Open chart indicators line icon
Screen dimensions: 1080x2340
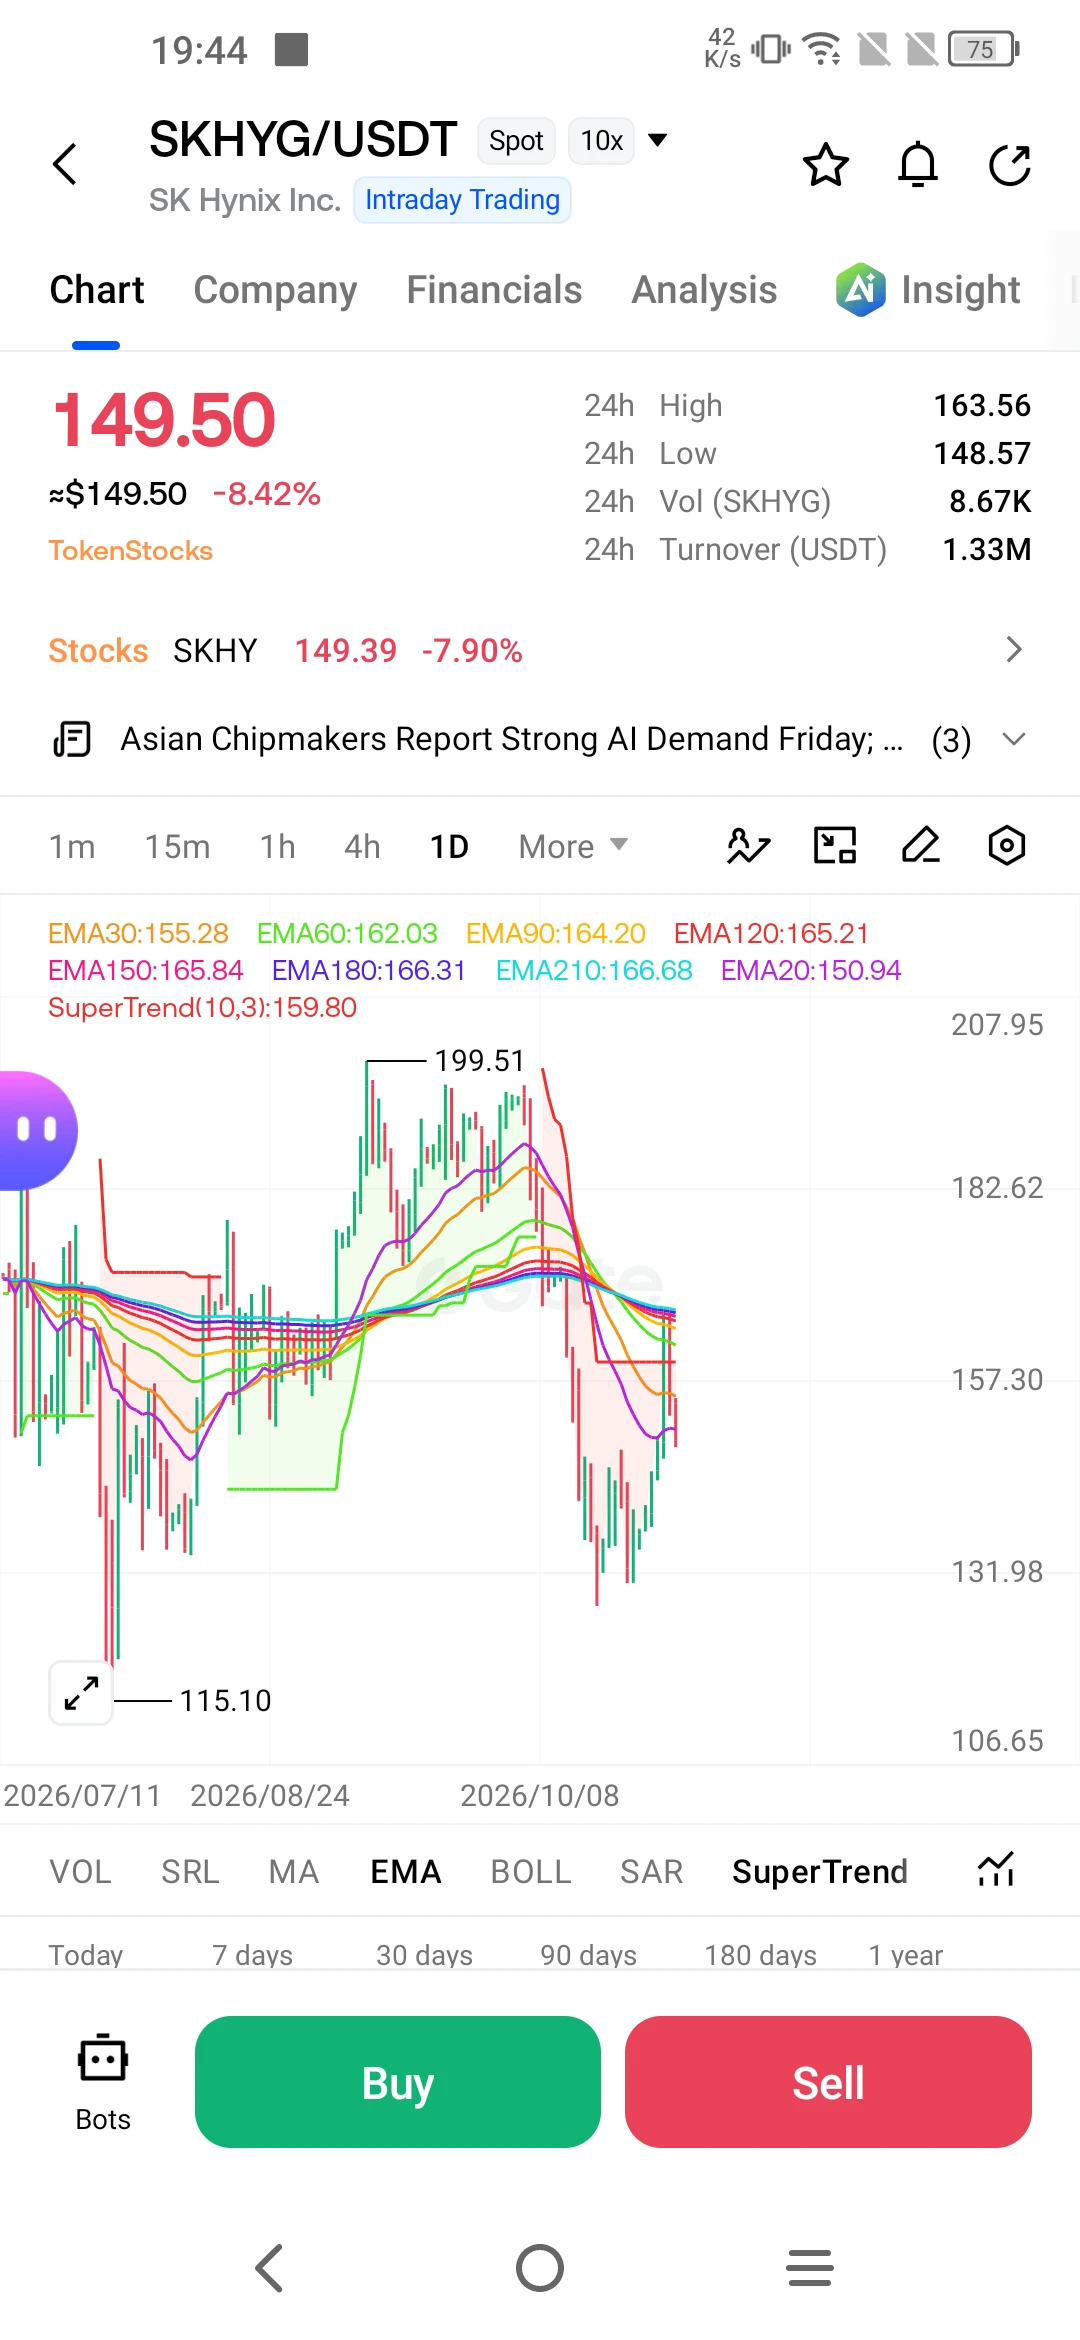pos(748,846)
